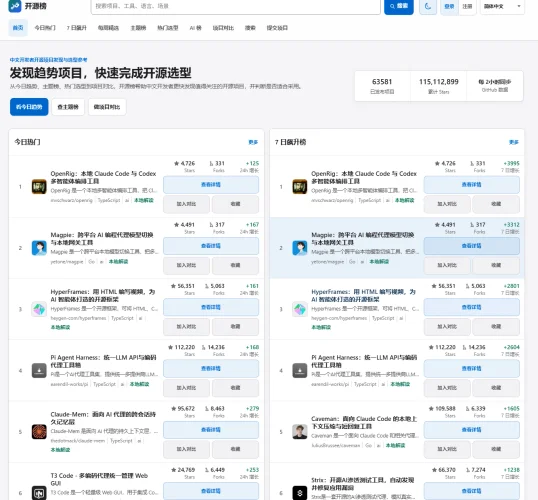Click 本地解读 link under OpenRig in 今日热门 panel
This screenshot has width=538, height=500.
144,200
